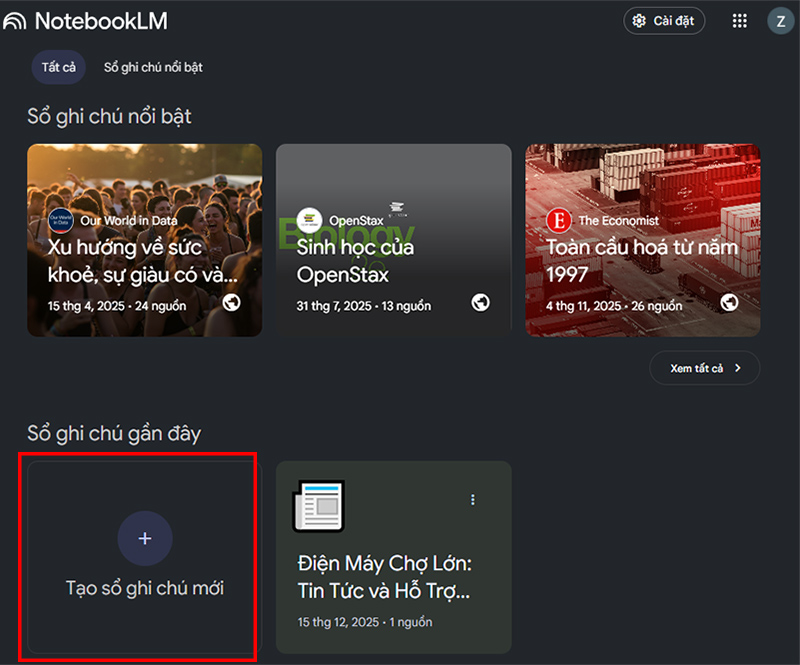Open the account avatar Z
Image resolution: width=800 pixels, height=665 pixels.
click(x=780, y=21)
